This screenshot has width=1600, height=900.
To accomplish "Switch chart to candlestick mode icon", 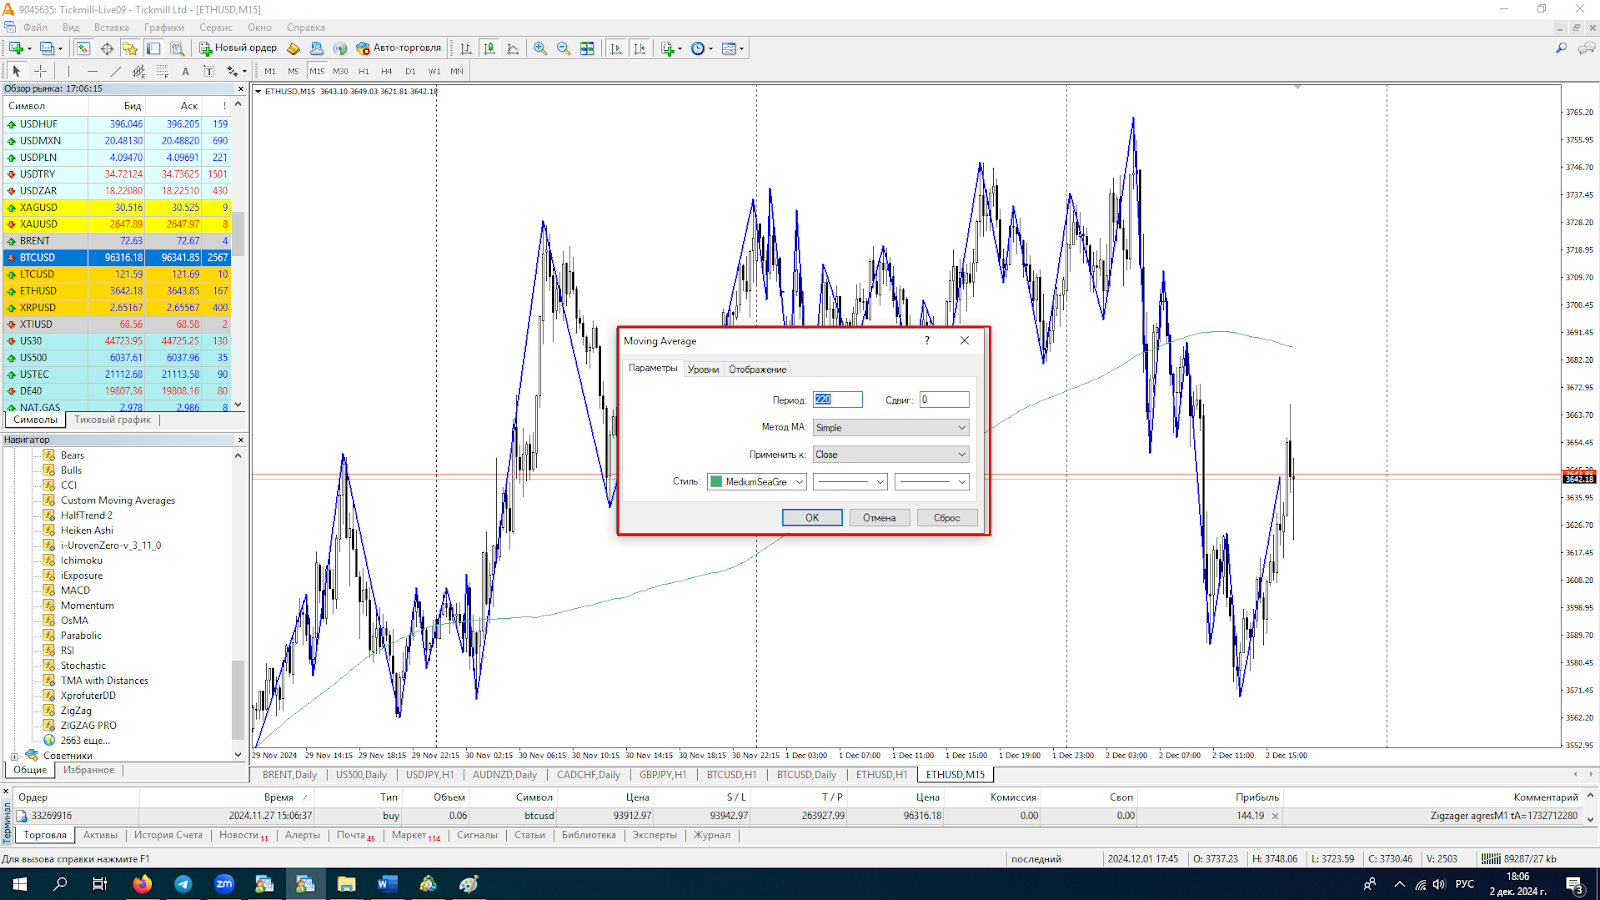I will (489, 48).
